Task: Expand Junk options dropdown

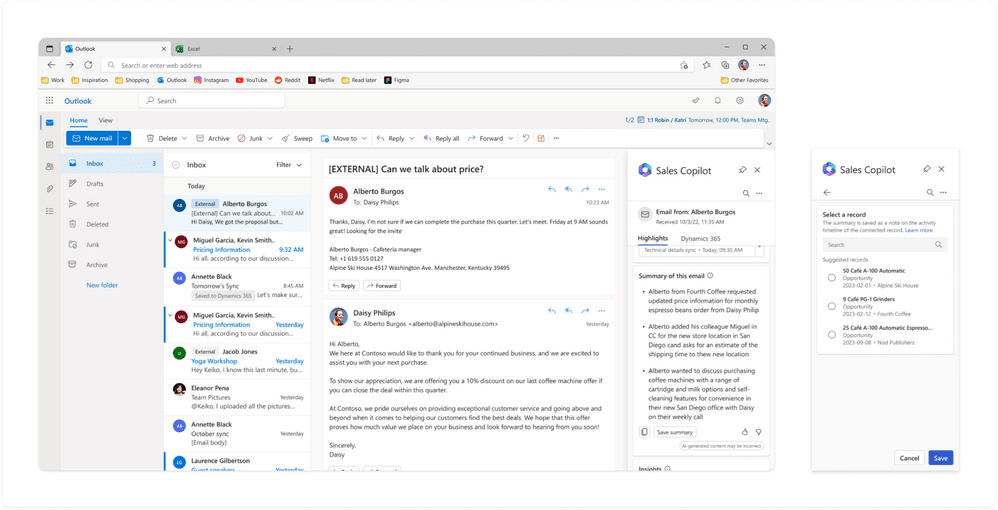Action: tap(270, 138)
